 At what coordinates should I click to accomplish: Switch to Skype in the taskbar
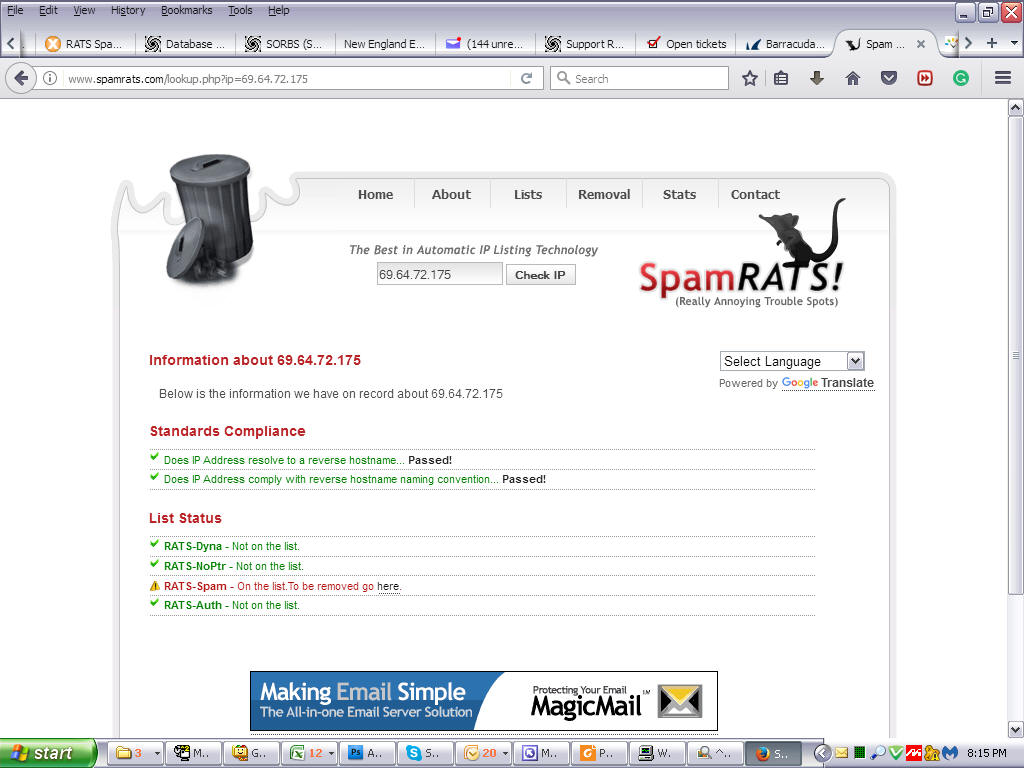[x=424, y=754]
